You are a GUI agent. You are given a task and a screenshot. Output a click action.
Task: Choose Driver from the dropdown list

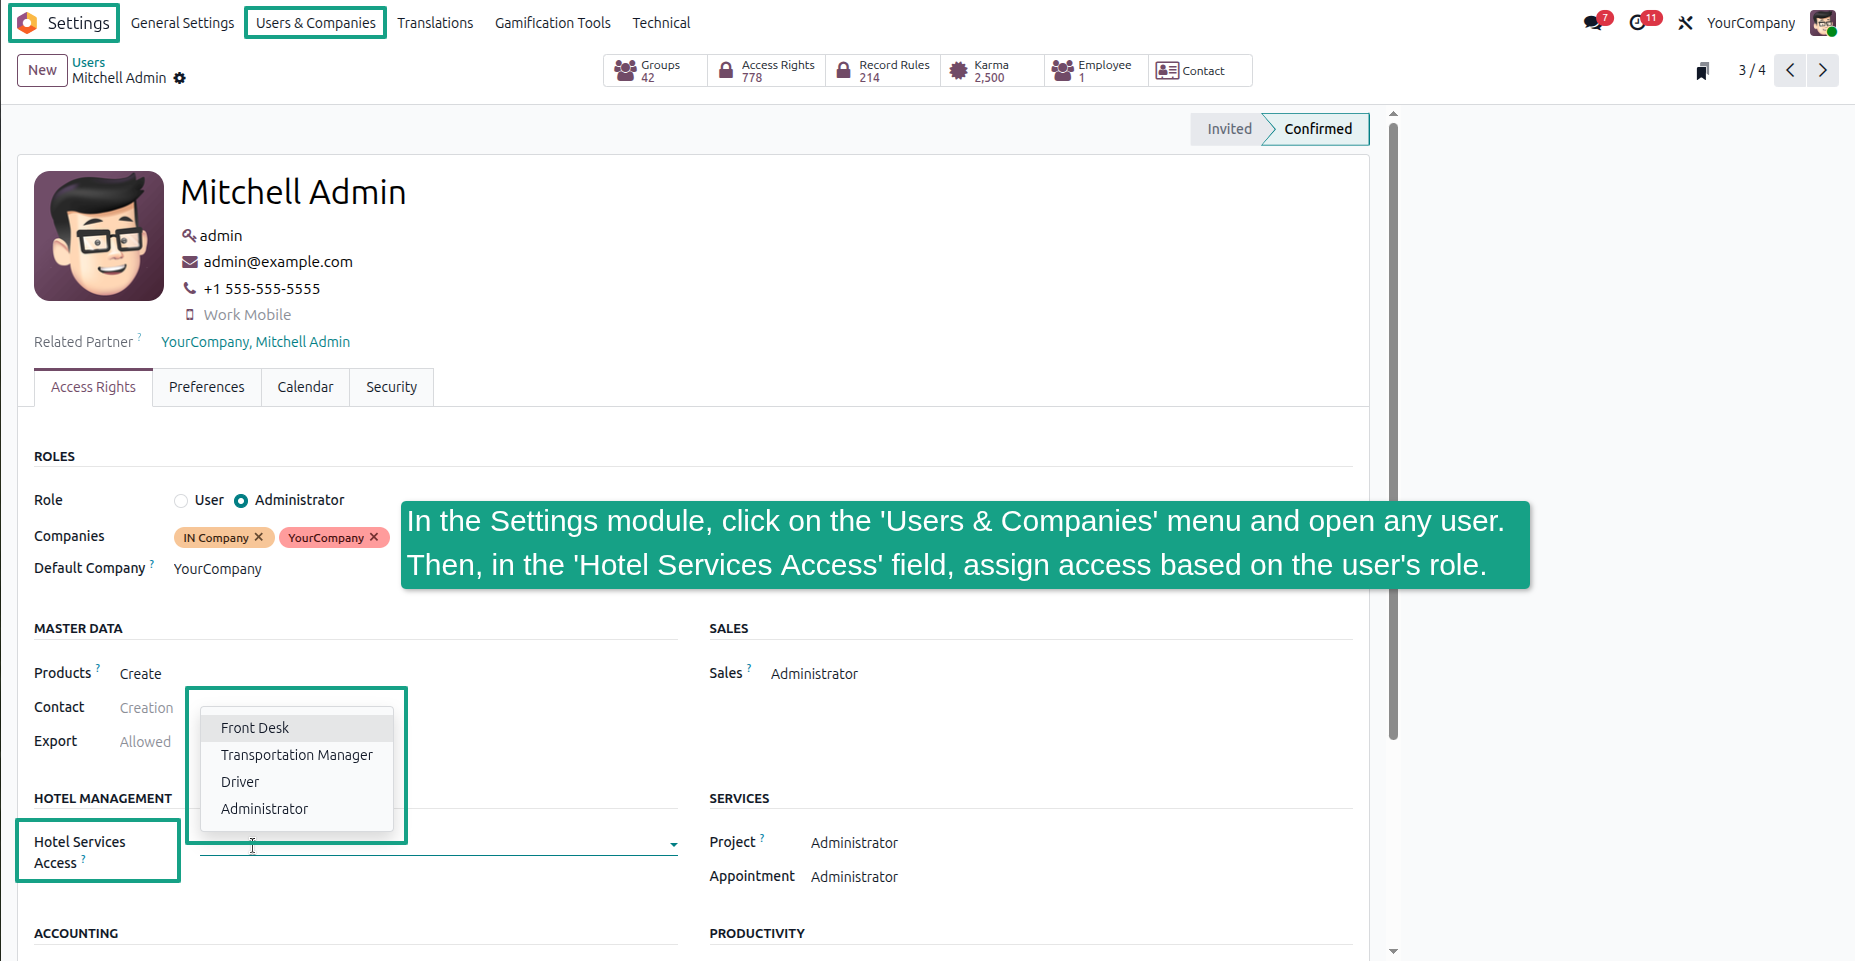297,782
